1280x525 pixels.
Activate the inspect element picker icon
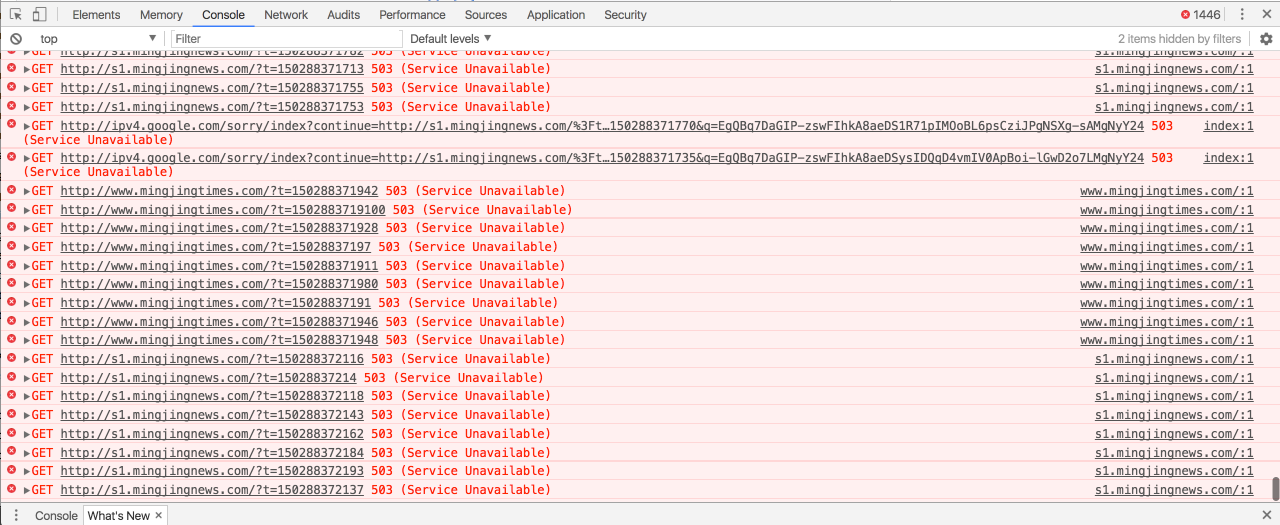(x=16, y=15)
